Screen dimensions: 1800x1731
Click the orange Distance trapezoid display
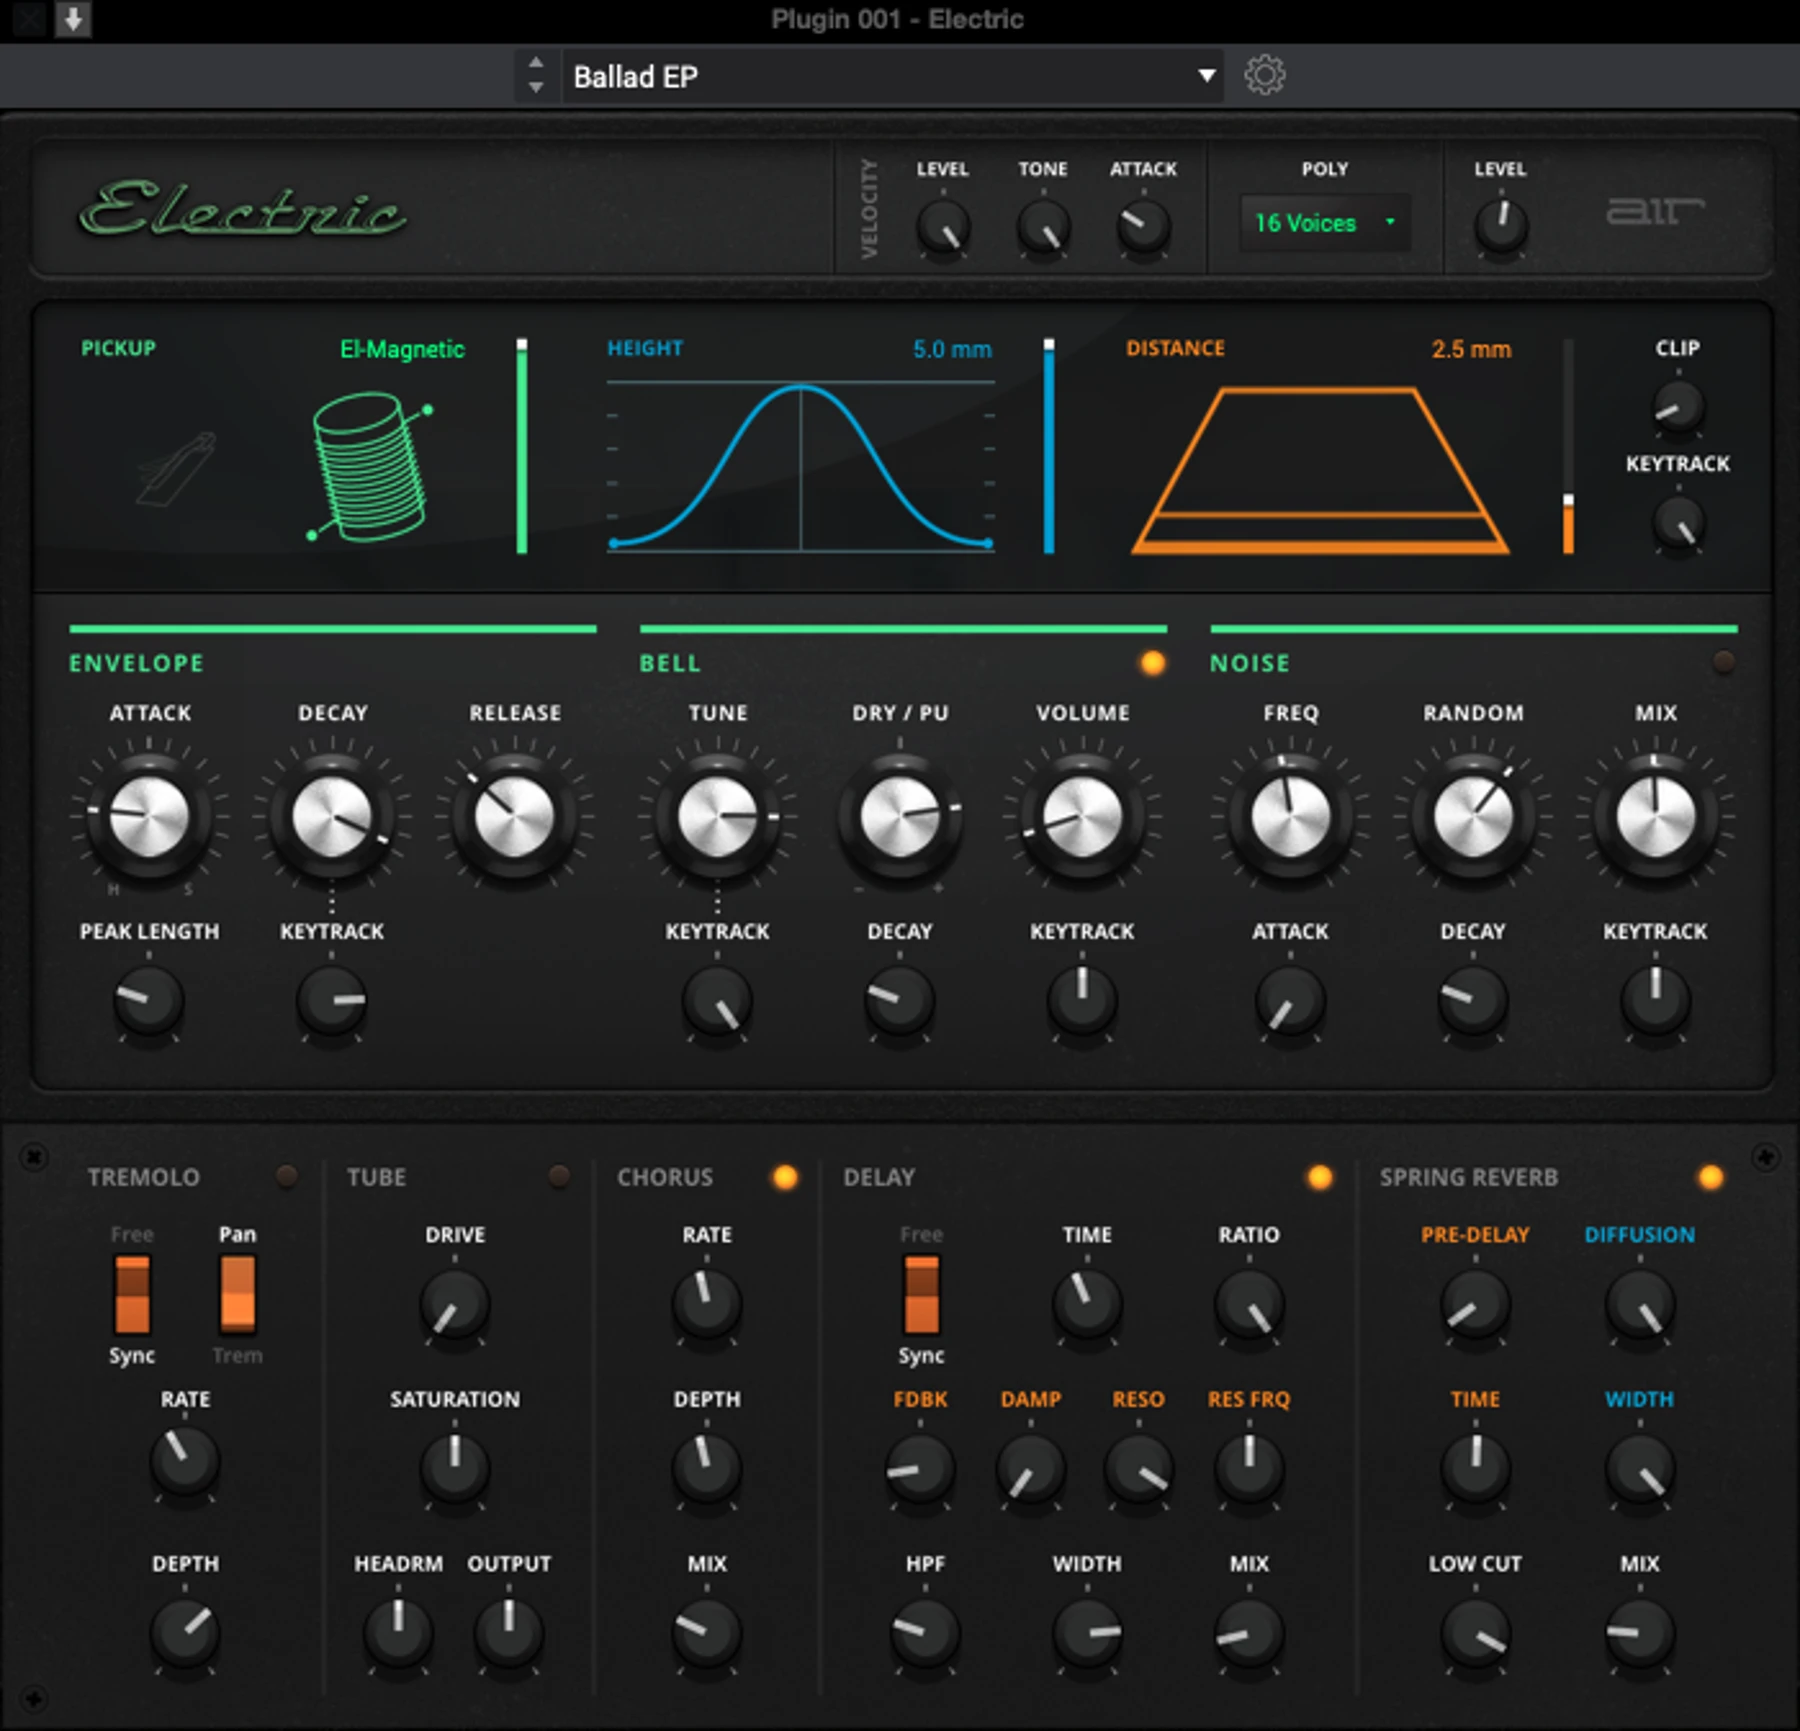click(1320, 470)
